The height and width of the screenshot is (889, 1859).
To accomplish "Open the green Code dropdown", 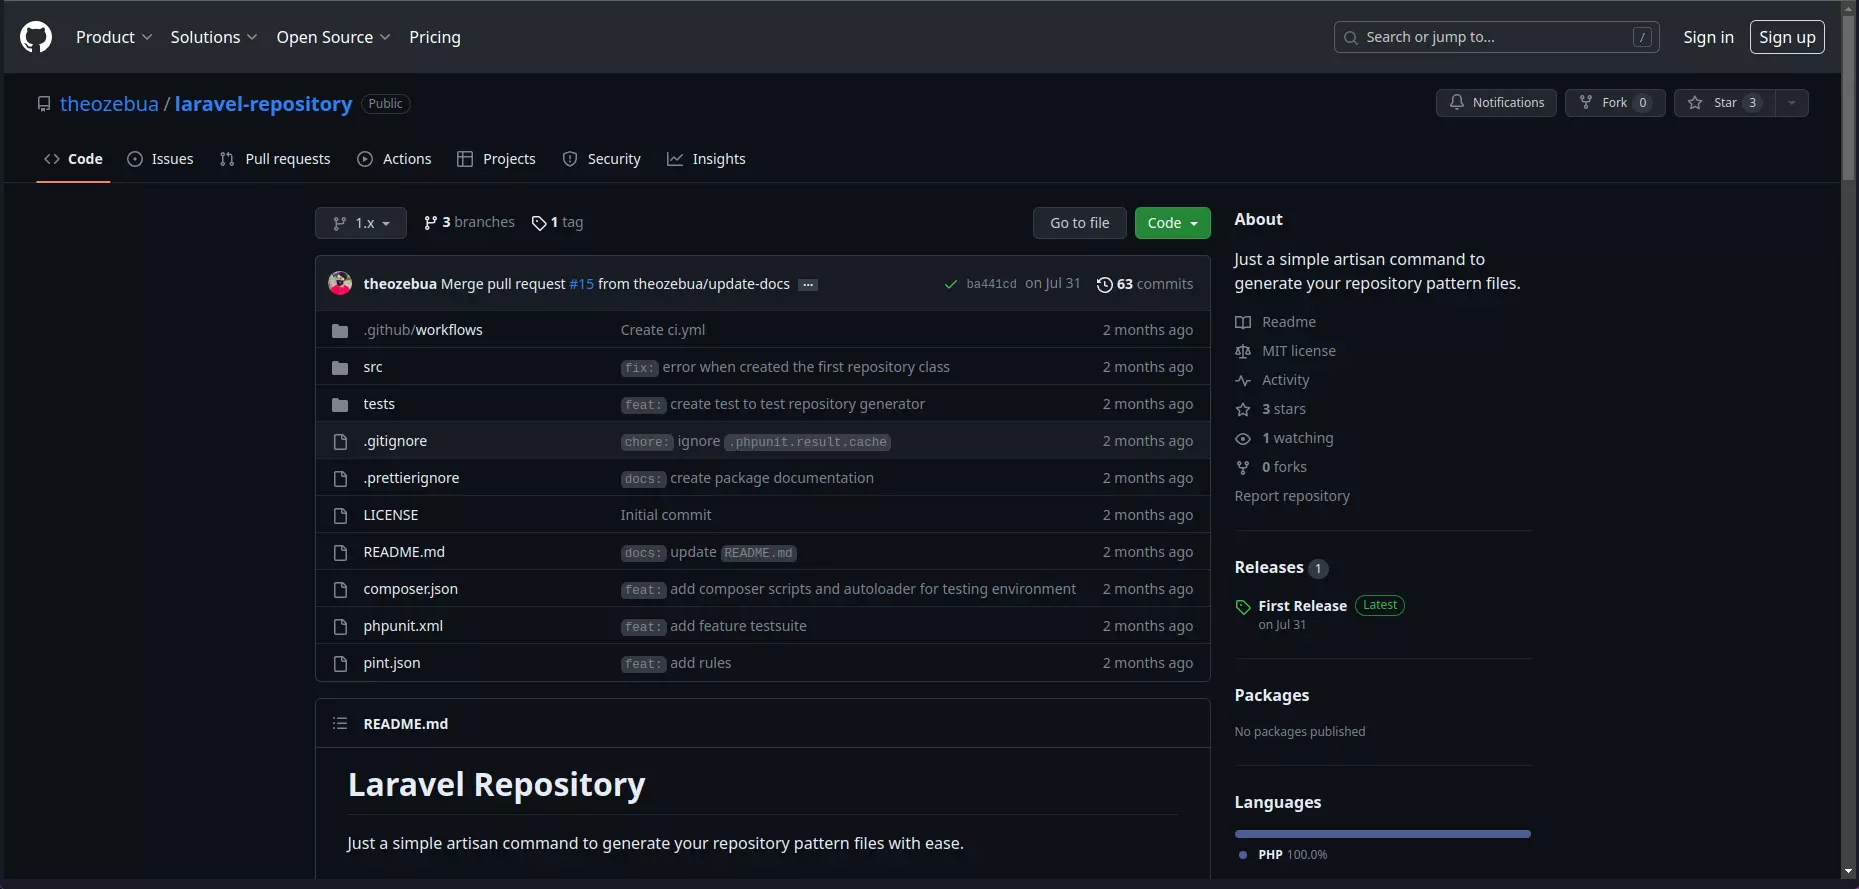I will (1172, 223).
